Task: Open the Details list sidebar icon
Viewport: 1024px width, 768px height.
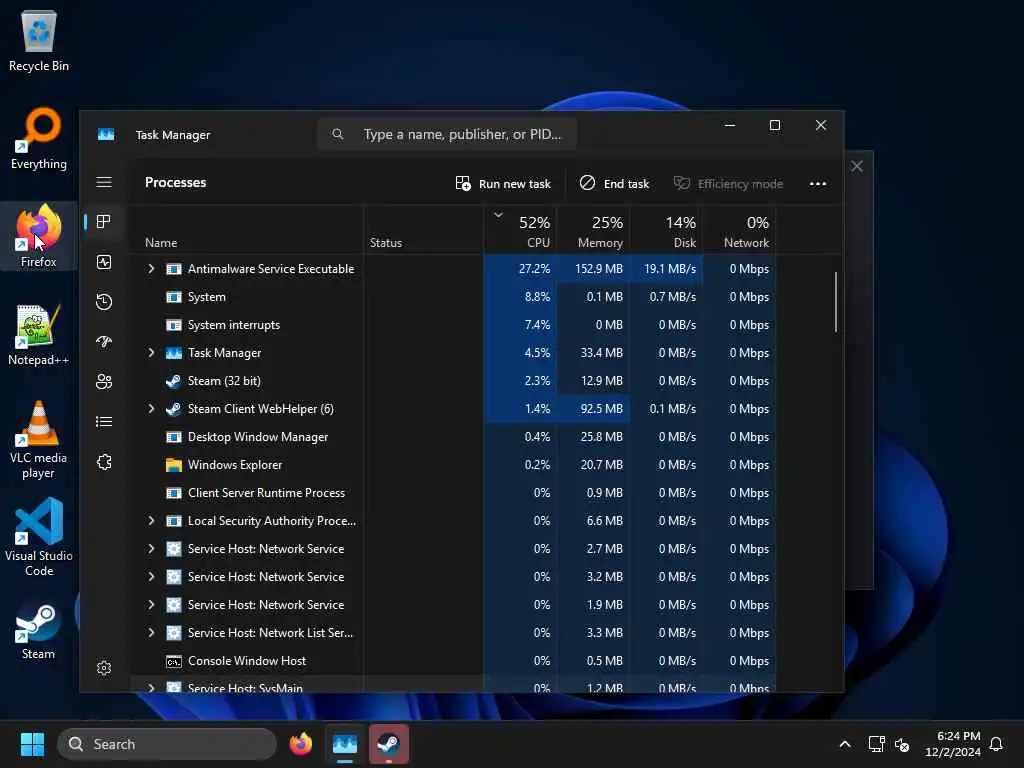Action: pyautogui.click(x=104, y=422)
